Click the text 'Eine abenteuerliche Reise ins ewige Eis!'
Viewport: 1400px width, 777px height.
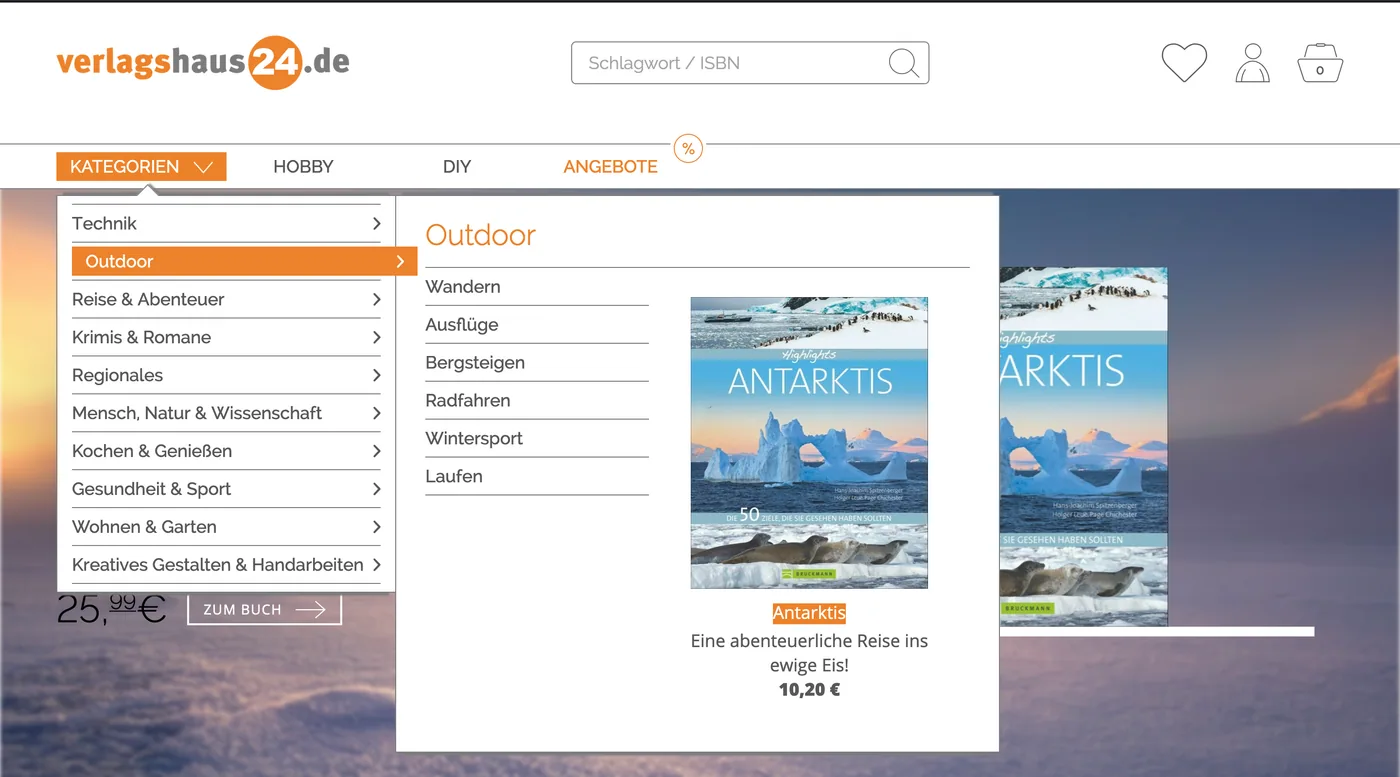coord(809,653)
